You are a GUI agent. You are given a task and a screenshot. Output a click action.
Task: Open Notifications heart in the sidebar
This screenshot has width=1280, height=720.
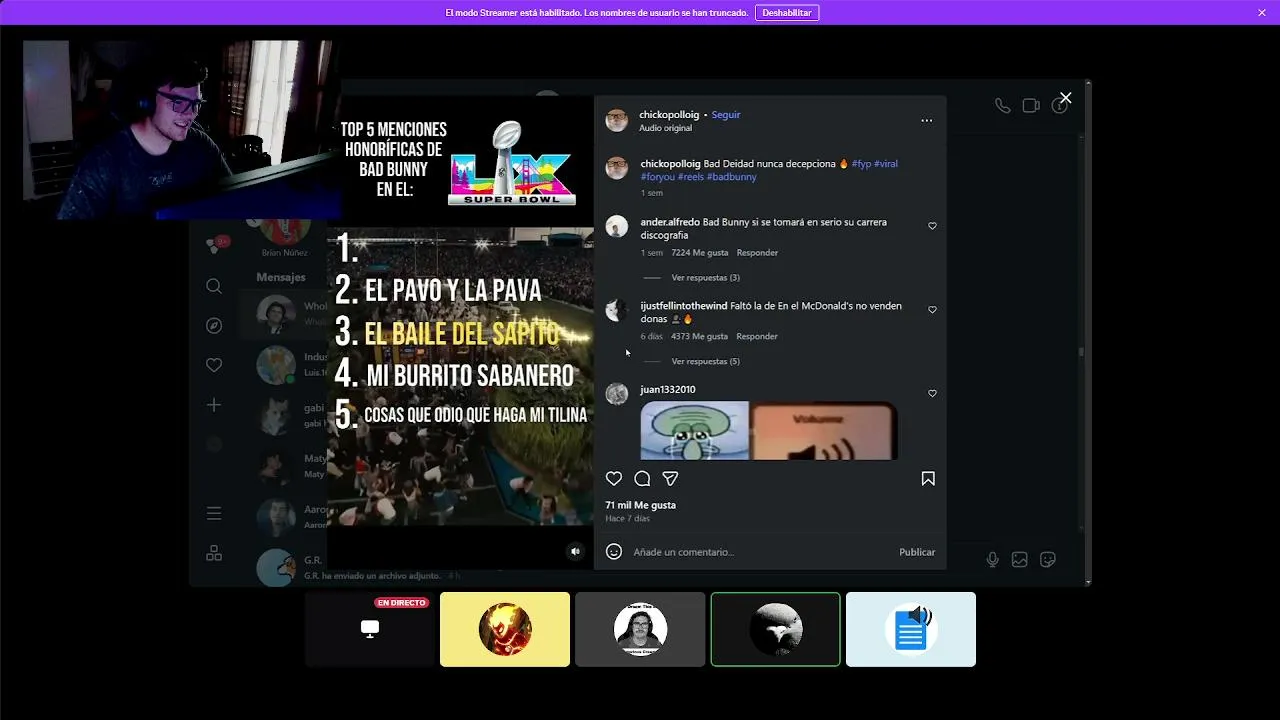pyautogui.click(x=214, y=365)
